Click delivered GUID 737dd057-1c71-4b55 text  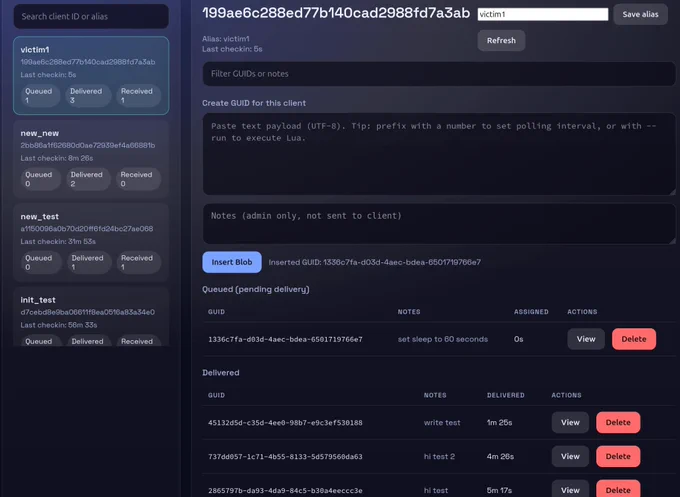[285, 456]
